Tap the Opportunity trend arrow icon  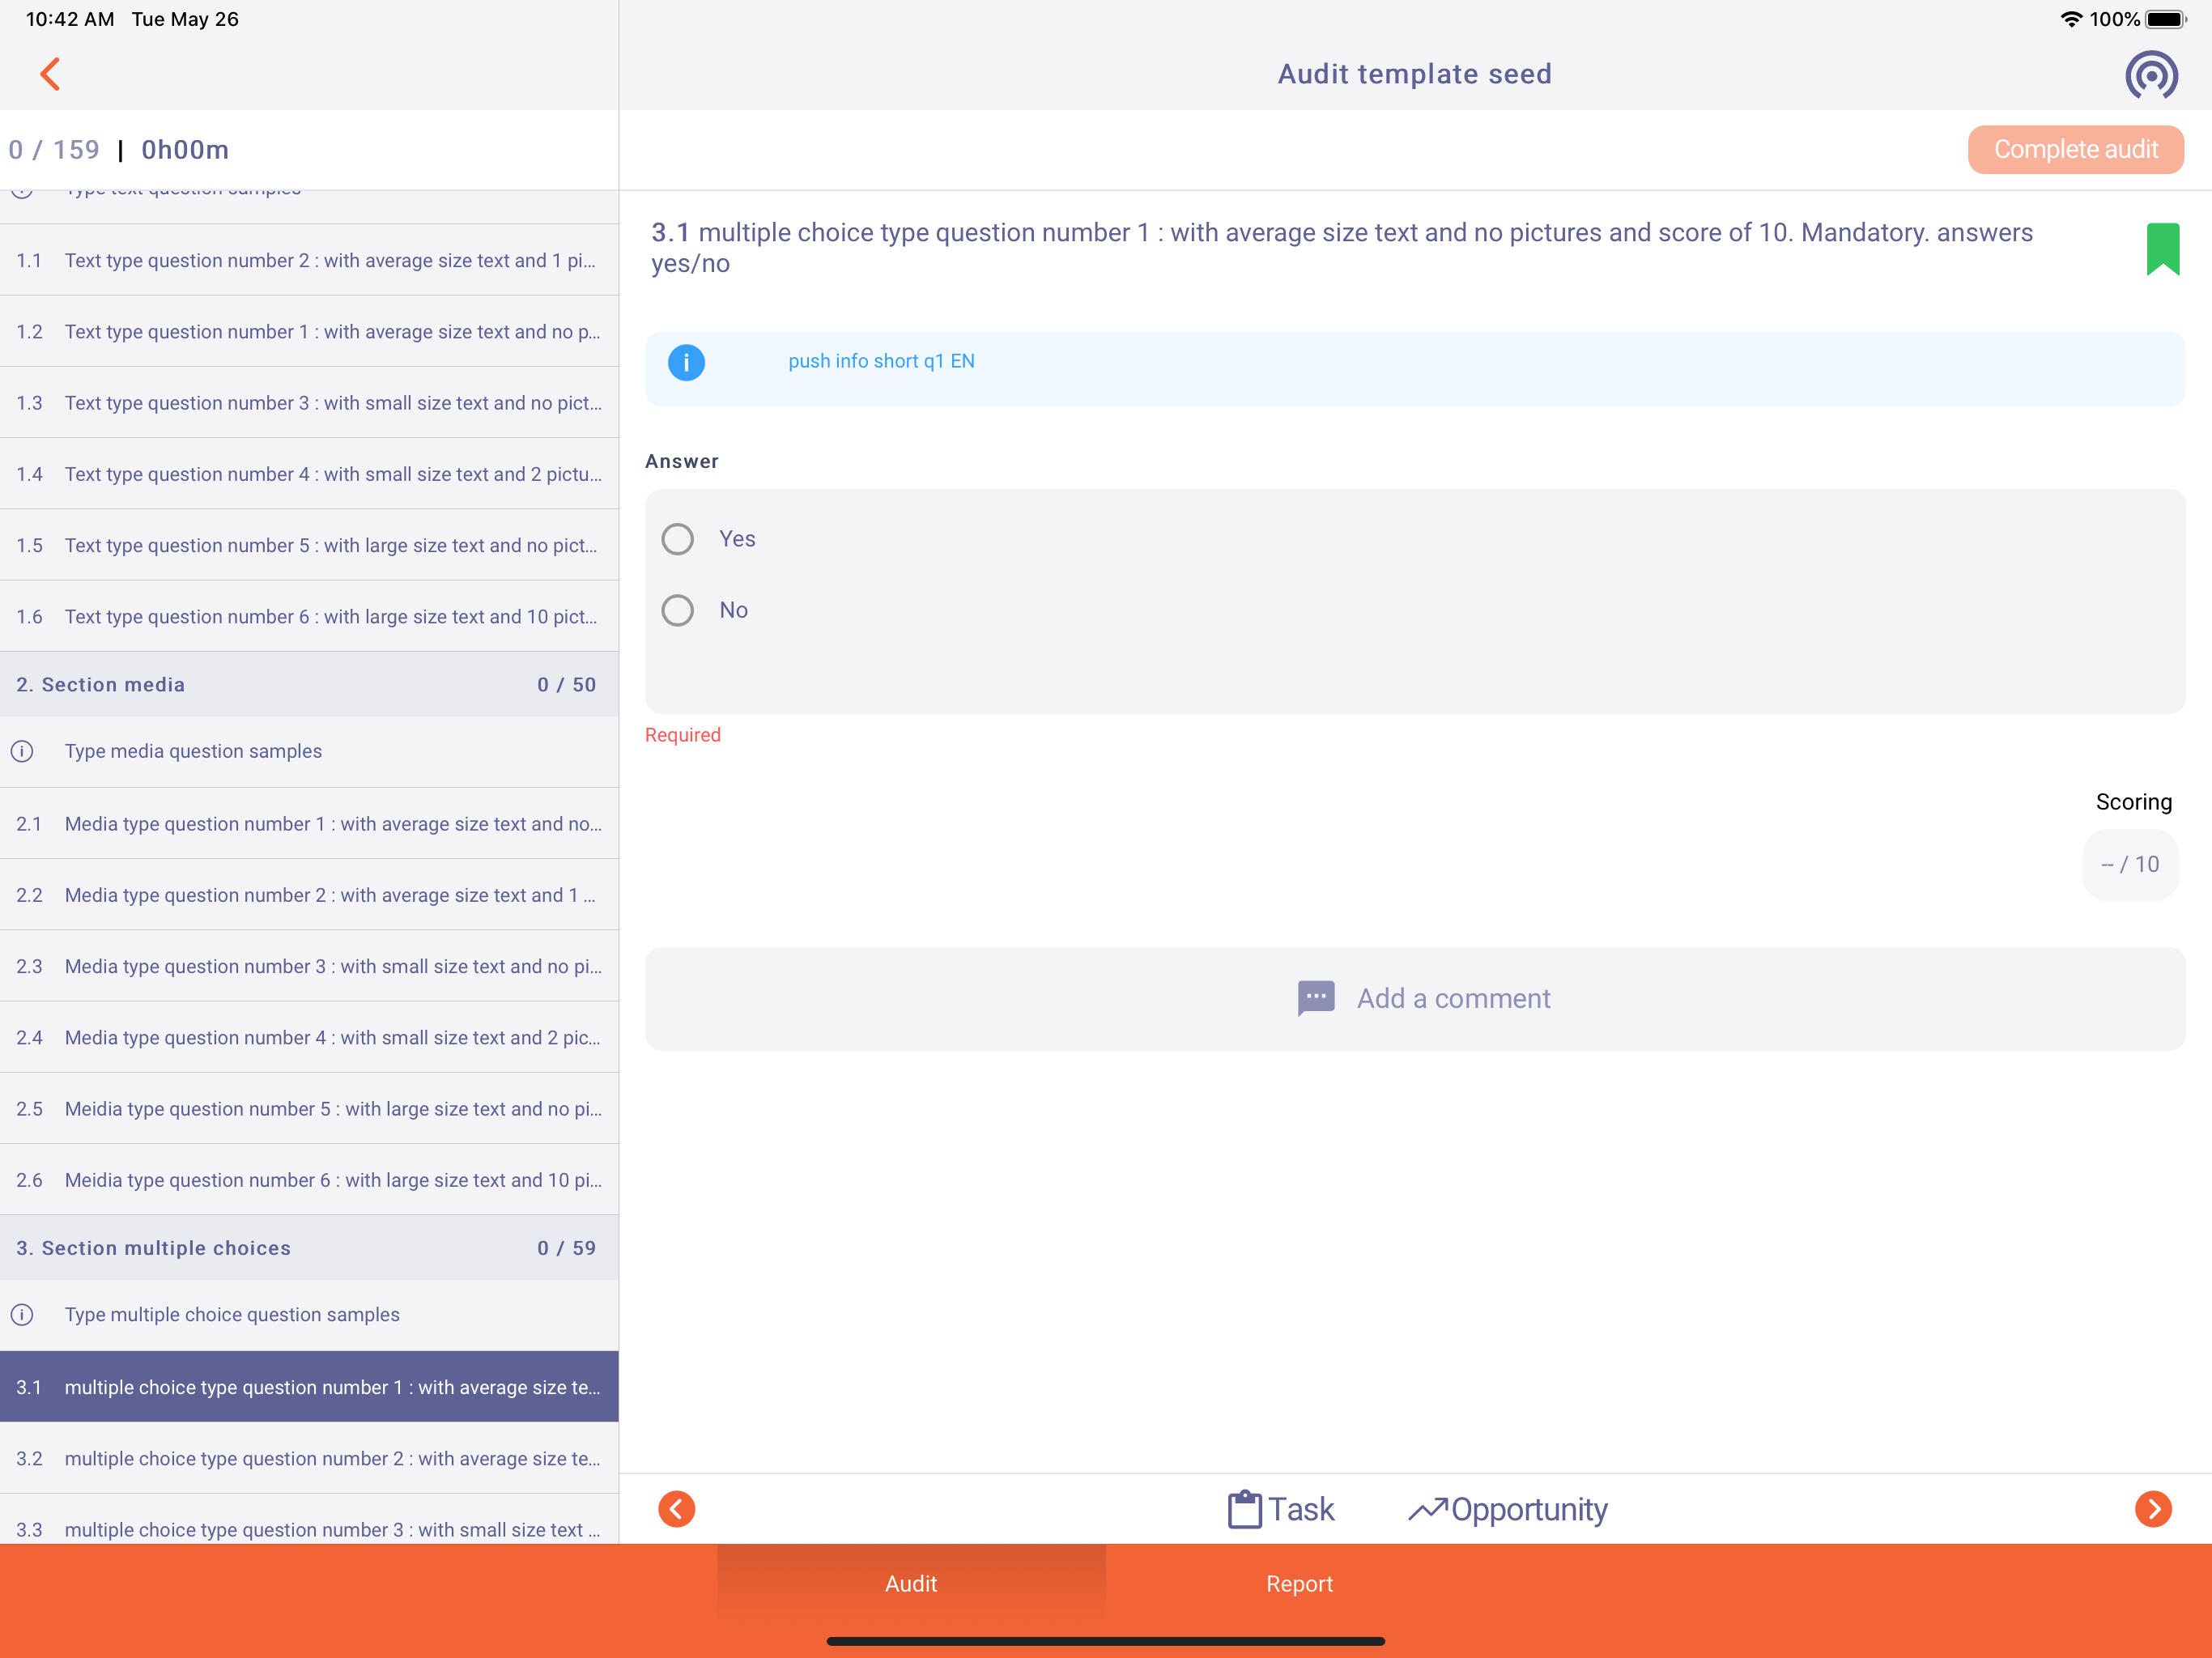pos(1427,1509)
